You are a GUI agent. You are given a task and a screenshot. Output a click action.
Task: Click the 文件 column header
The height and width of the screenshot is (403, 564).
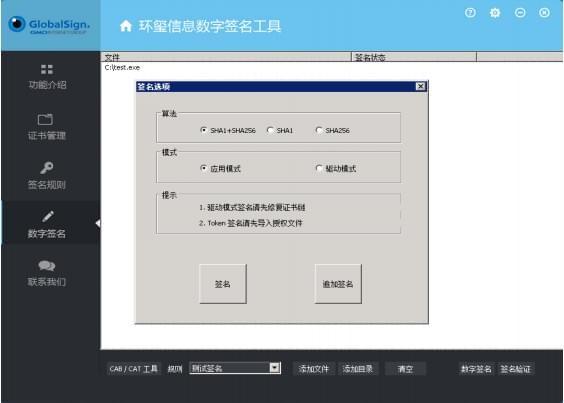pos(226,57)
